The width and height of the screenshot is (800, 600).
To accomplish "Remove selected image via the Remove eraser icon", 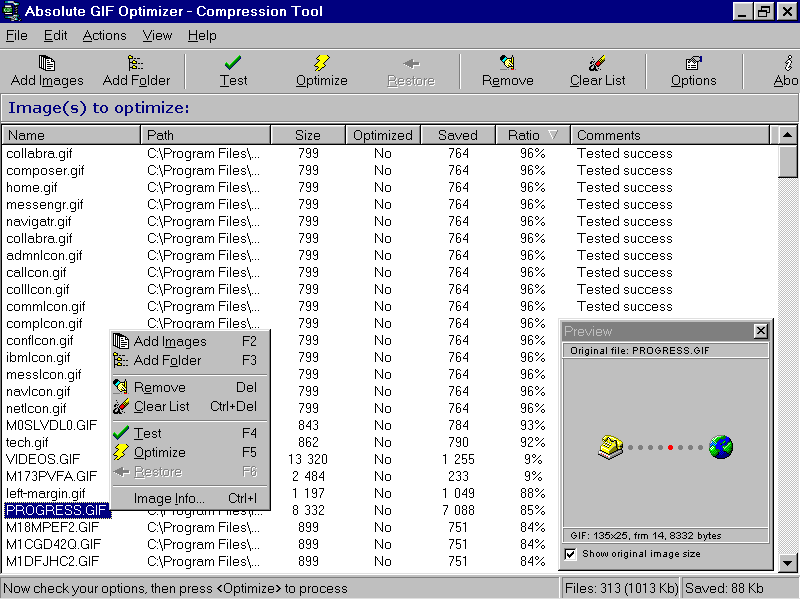I will tap(507, 70).
